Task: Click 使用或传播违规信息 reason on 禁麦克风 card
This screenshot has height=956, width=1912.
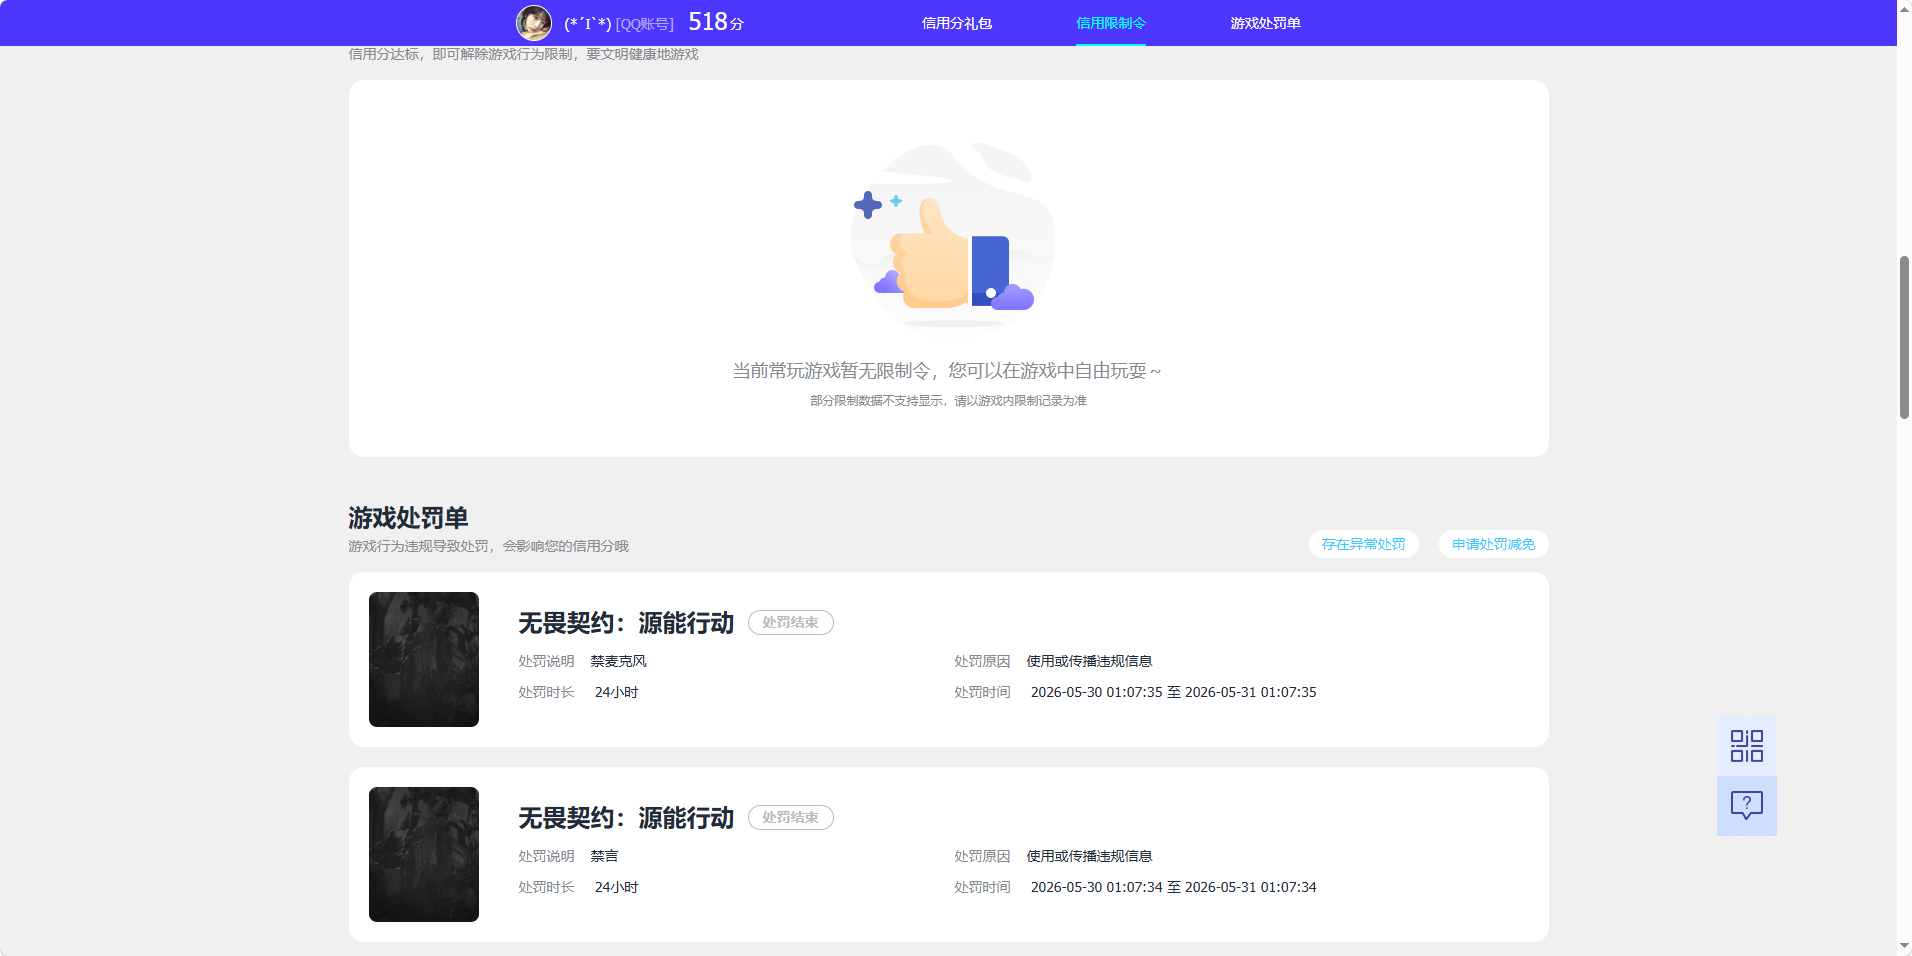Action: [1089, 661]
